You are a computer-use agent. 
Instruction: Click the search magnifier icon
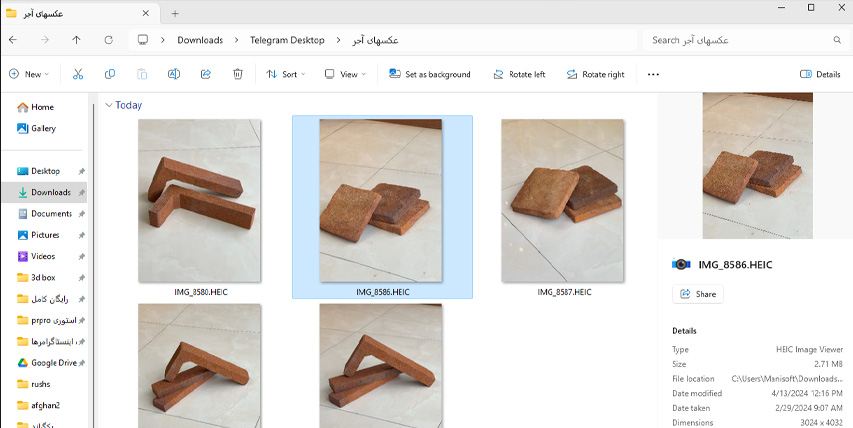coord(837,40)
